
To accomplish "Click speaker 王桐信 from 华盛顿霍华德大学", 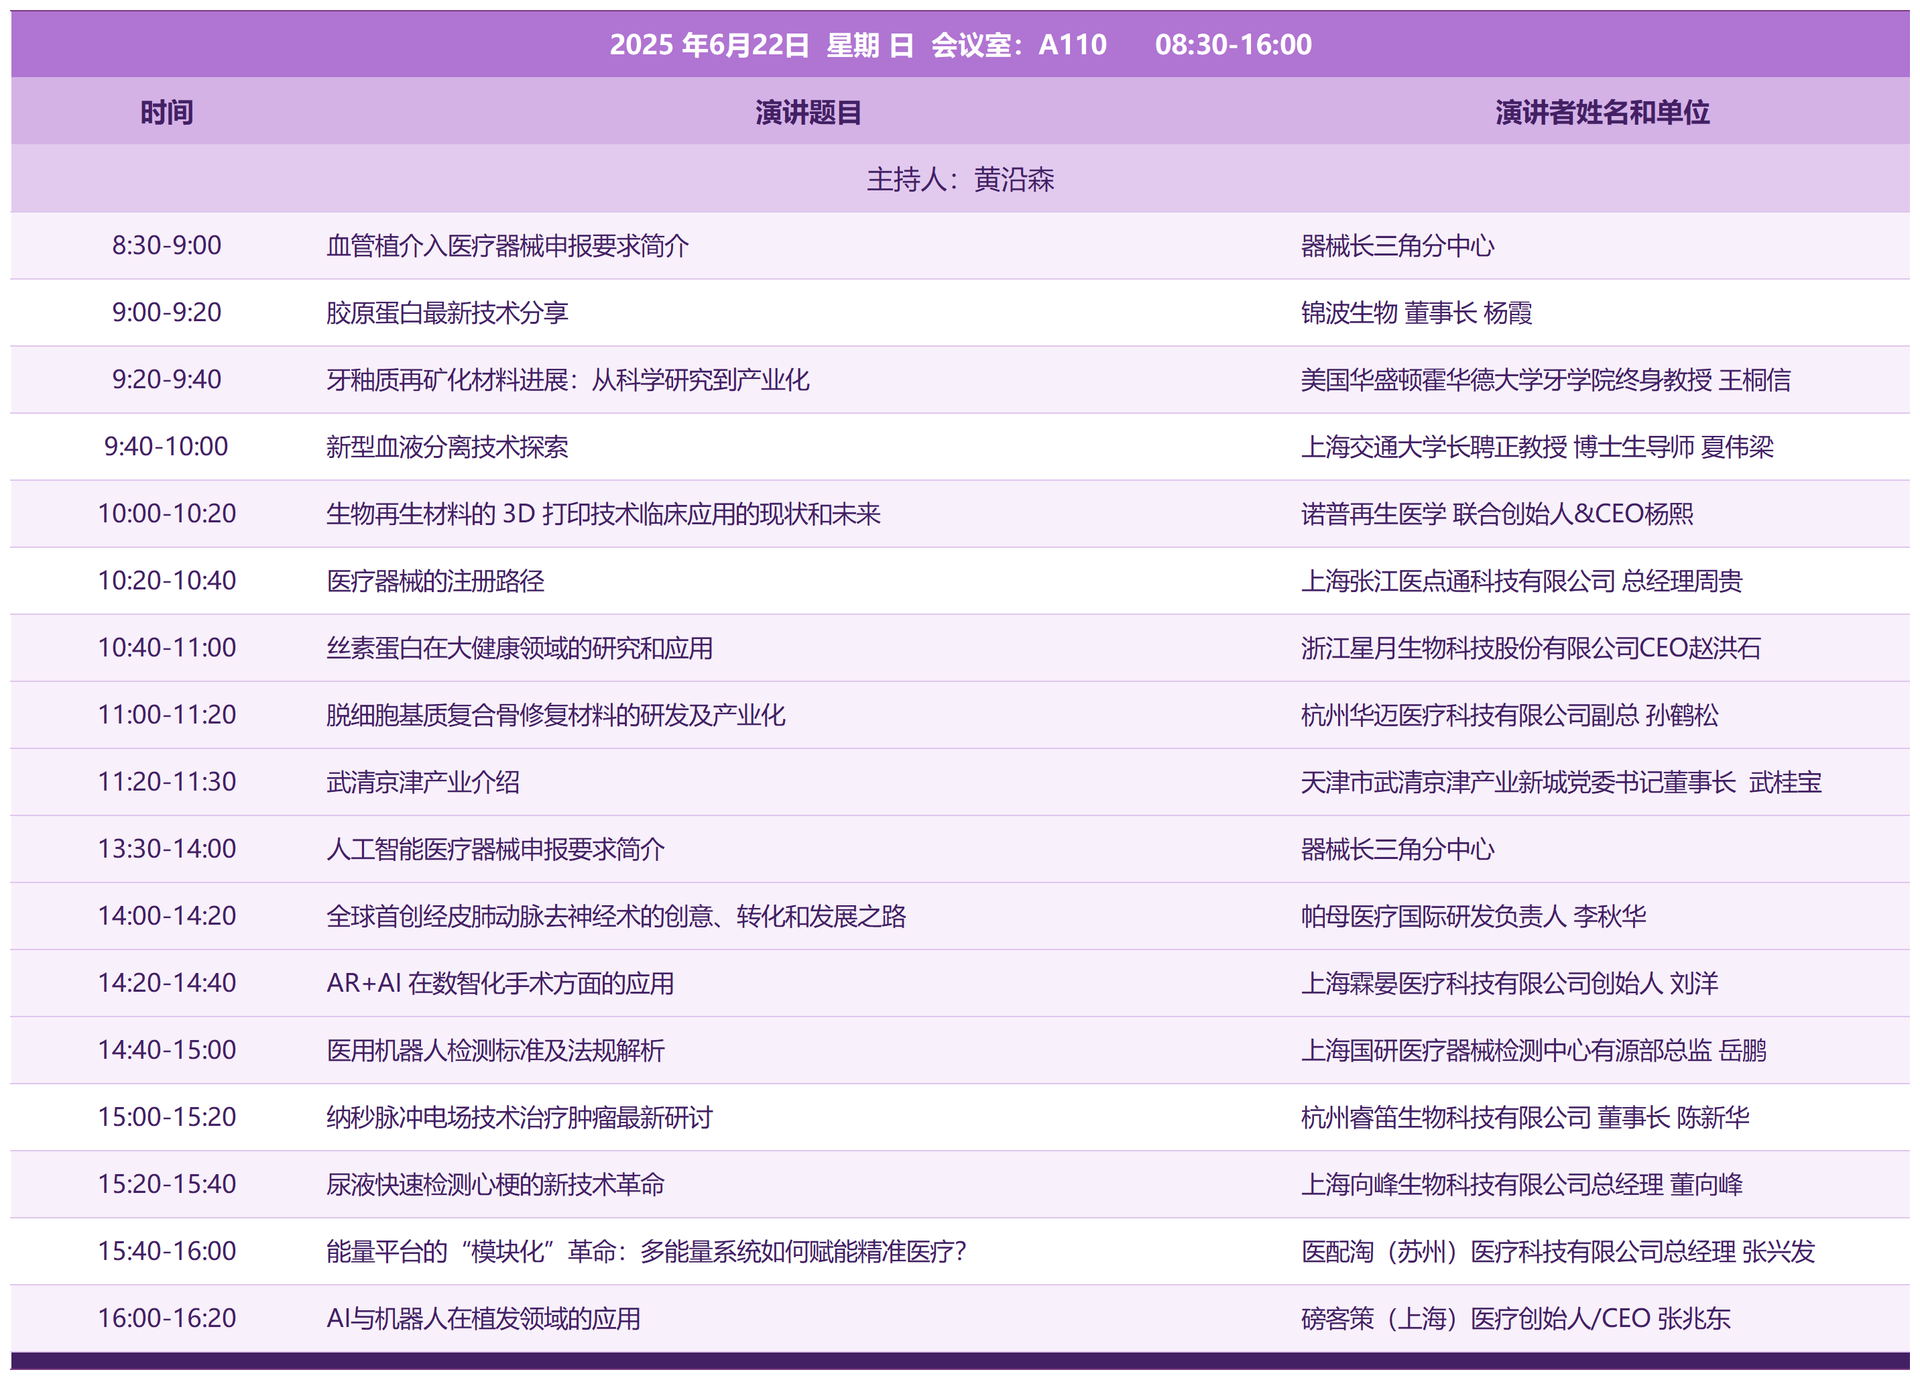I will click(x=1545, y=379).
